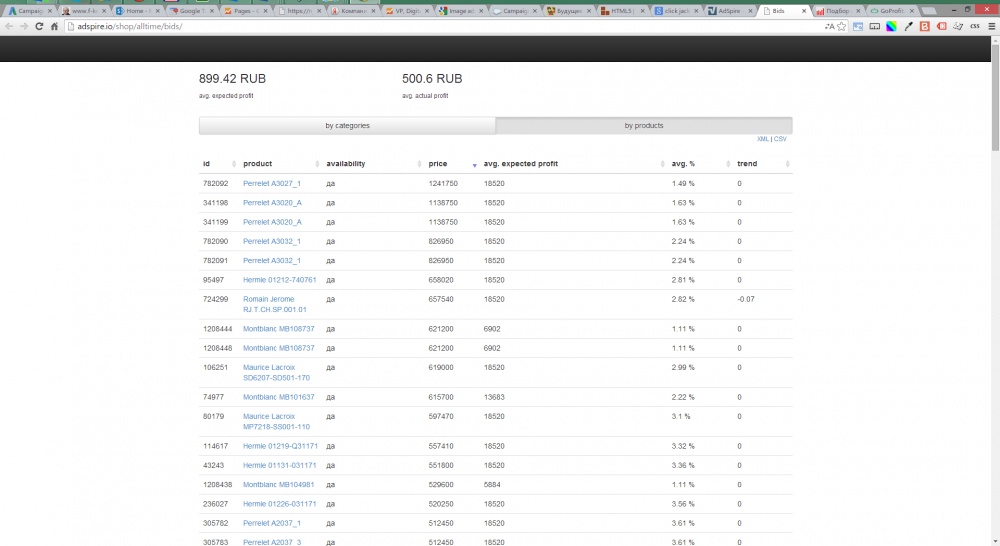The height and width of the screenshot is (546, 1000).
Task: Open the Chrome hamburger menu
Action: click(992, 26)
